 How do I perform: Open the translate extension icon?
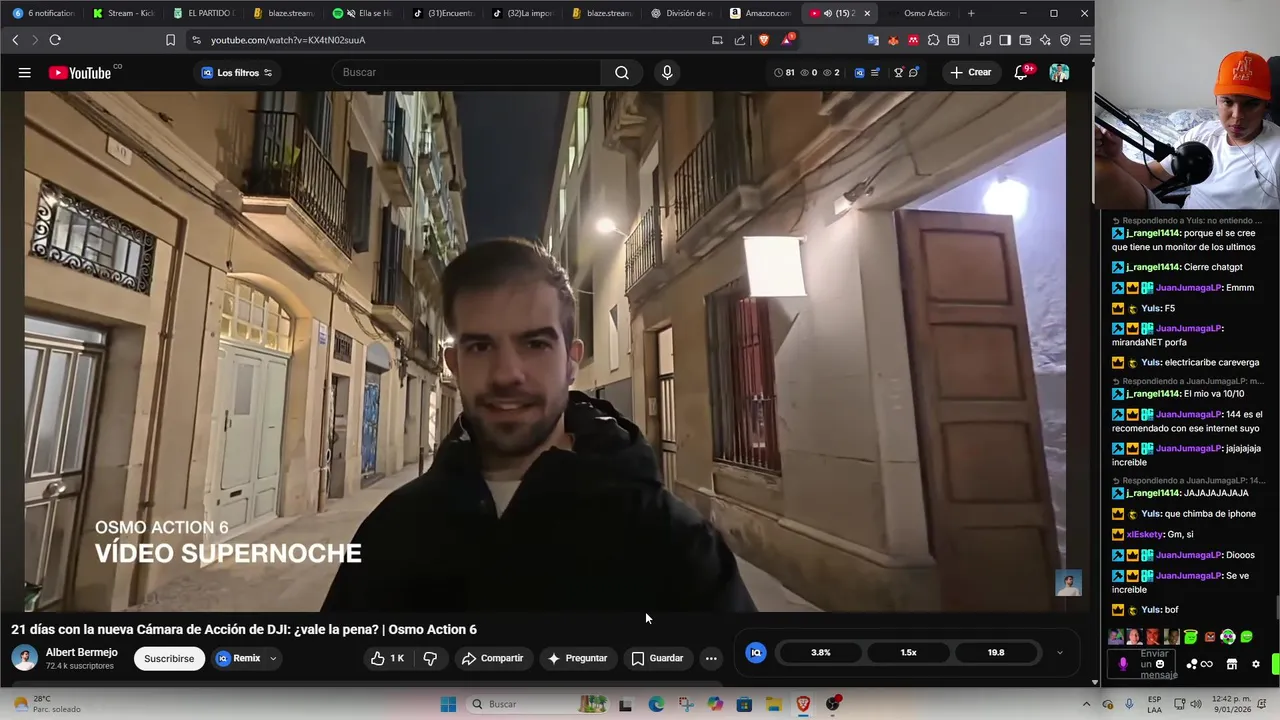(873, 40)
